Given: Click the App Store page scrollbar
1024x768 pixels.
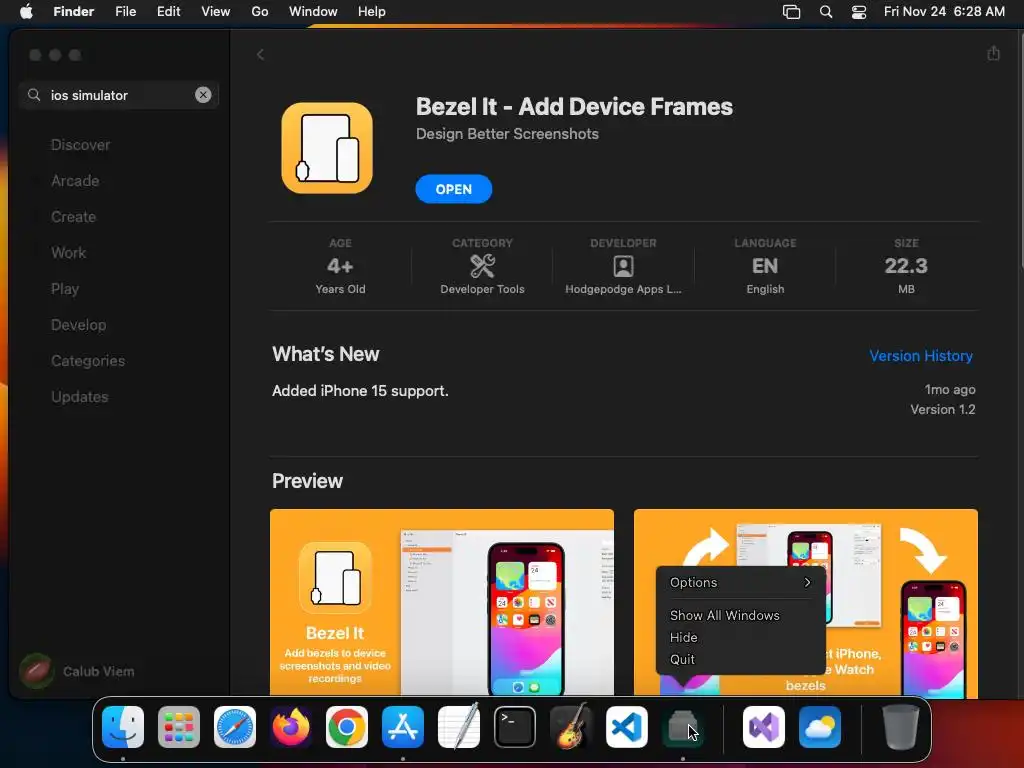Looking at the screenshot, I should pos(1020,150).
